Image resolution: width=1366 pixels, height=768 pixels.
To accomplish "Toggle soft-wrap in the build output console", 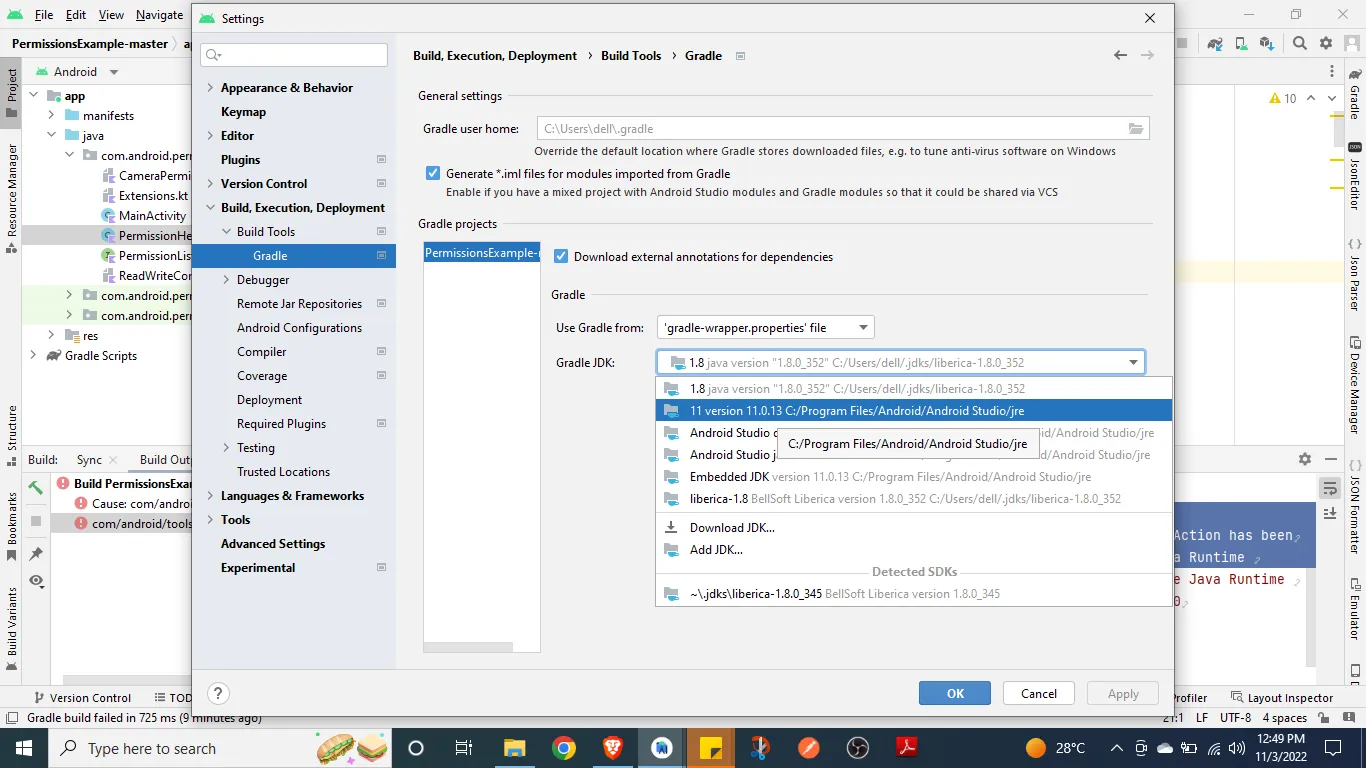I will [x=1330, y=488].
